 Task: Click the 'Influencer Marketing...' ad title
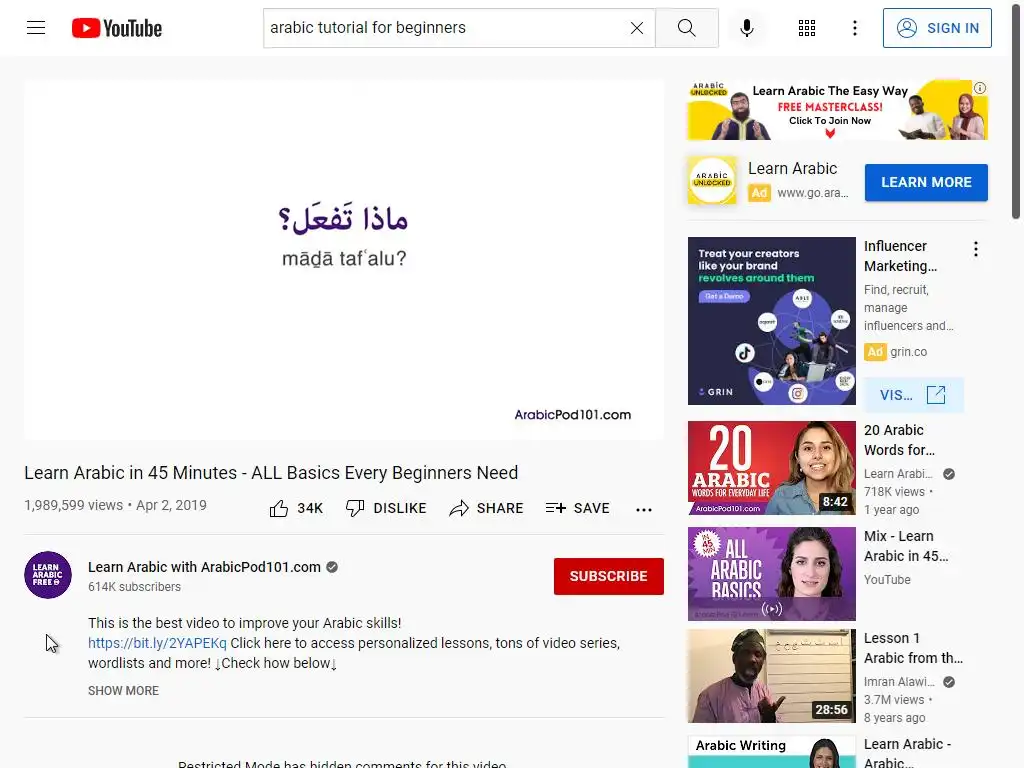pyautogui.click(x=900, y=256)
